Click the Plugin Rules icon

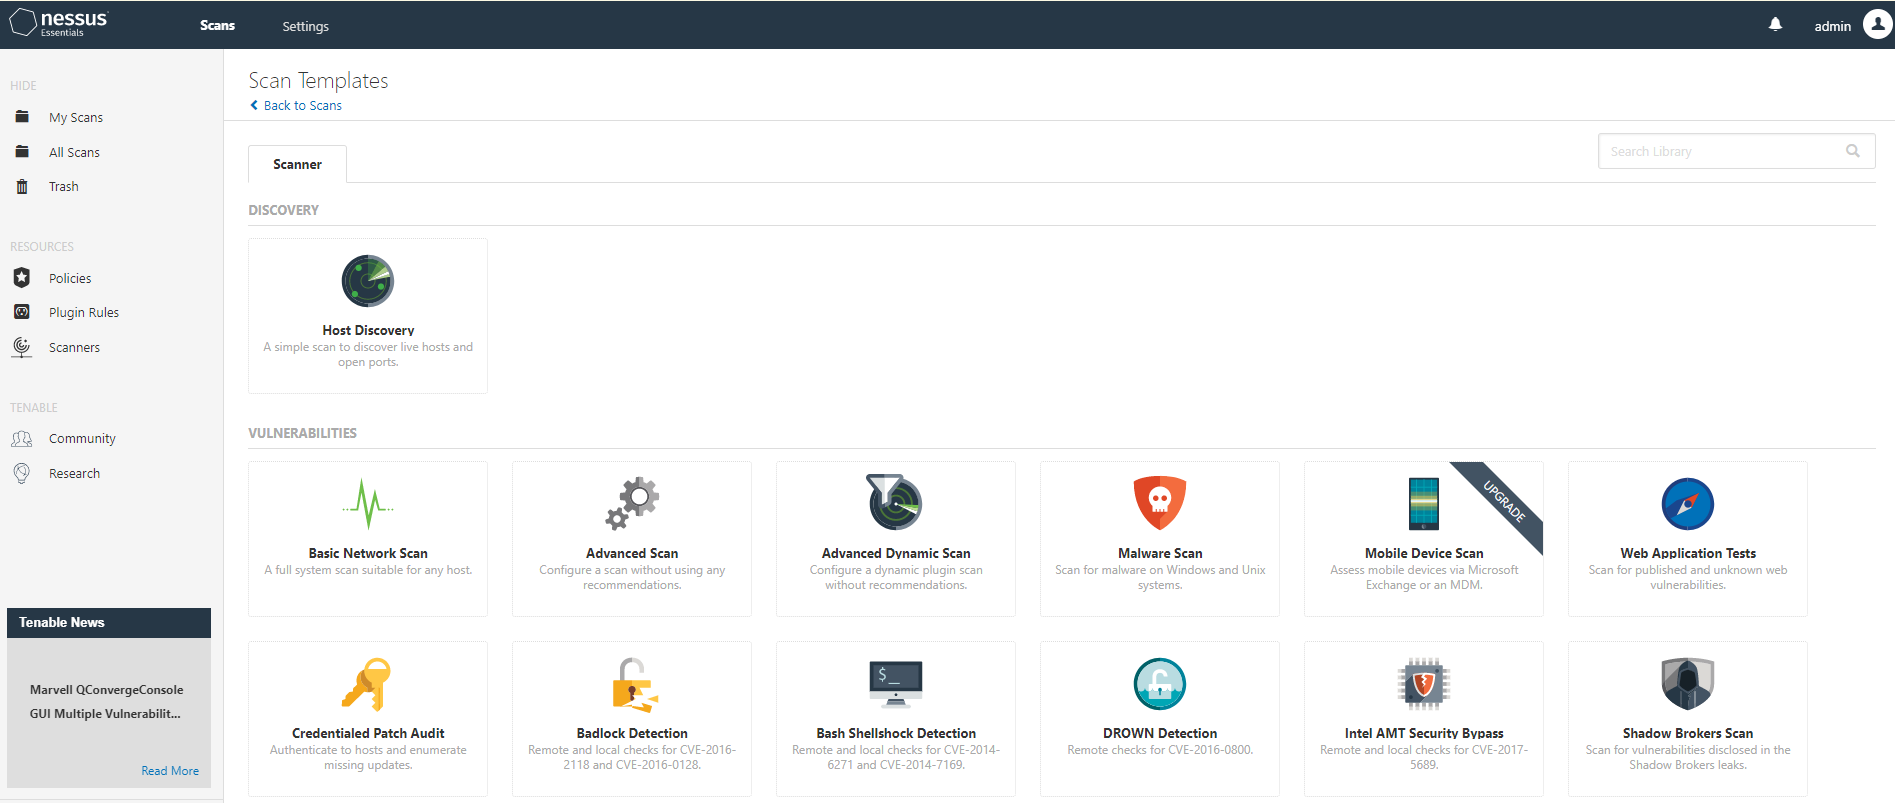pos(22,312)
